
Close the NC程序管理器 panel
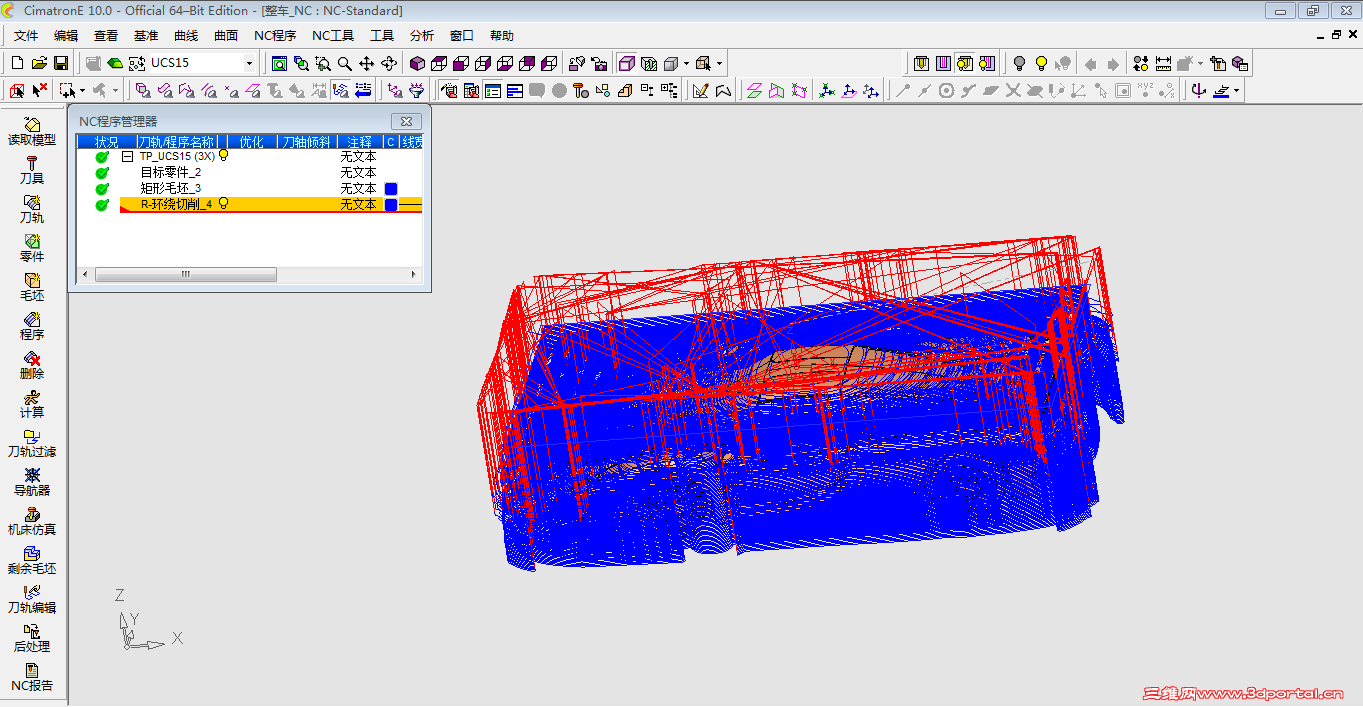pos(406,121)
